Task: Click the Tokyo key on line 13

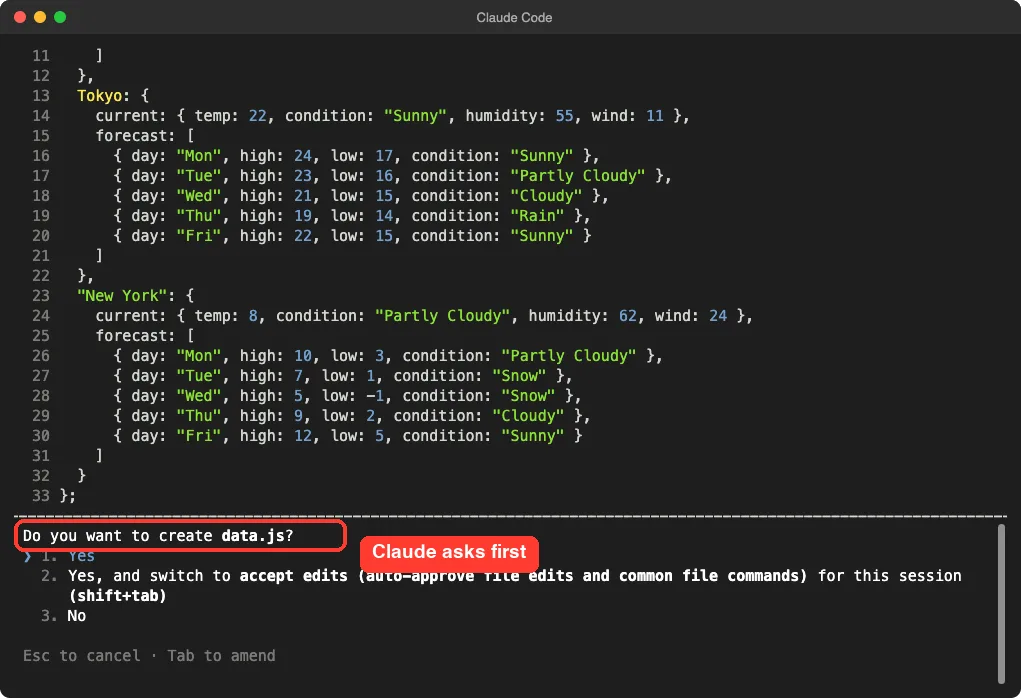Action: [100, 96]
